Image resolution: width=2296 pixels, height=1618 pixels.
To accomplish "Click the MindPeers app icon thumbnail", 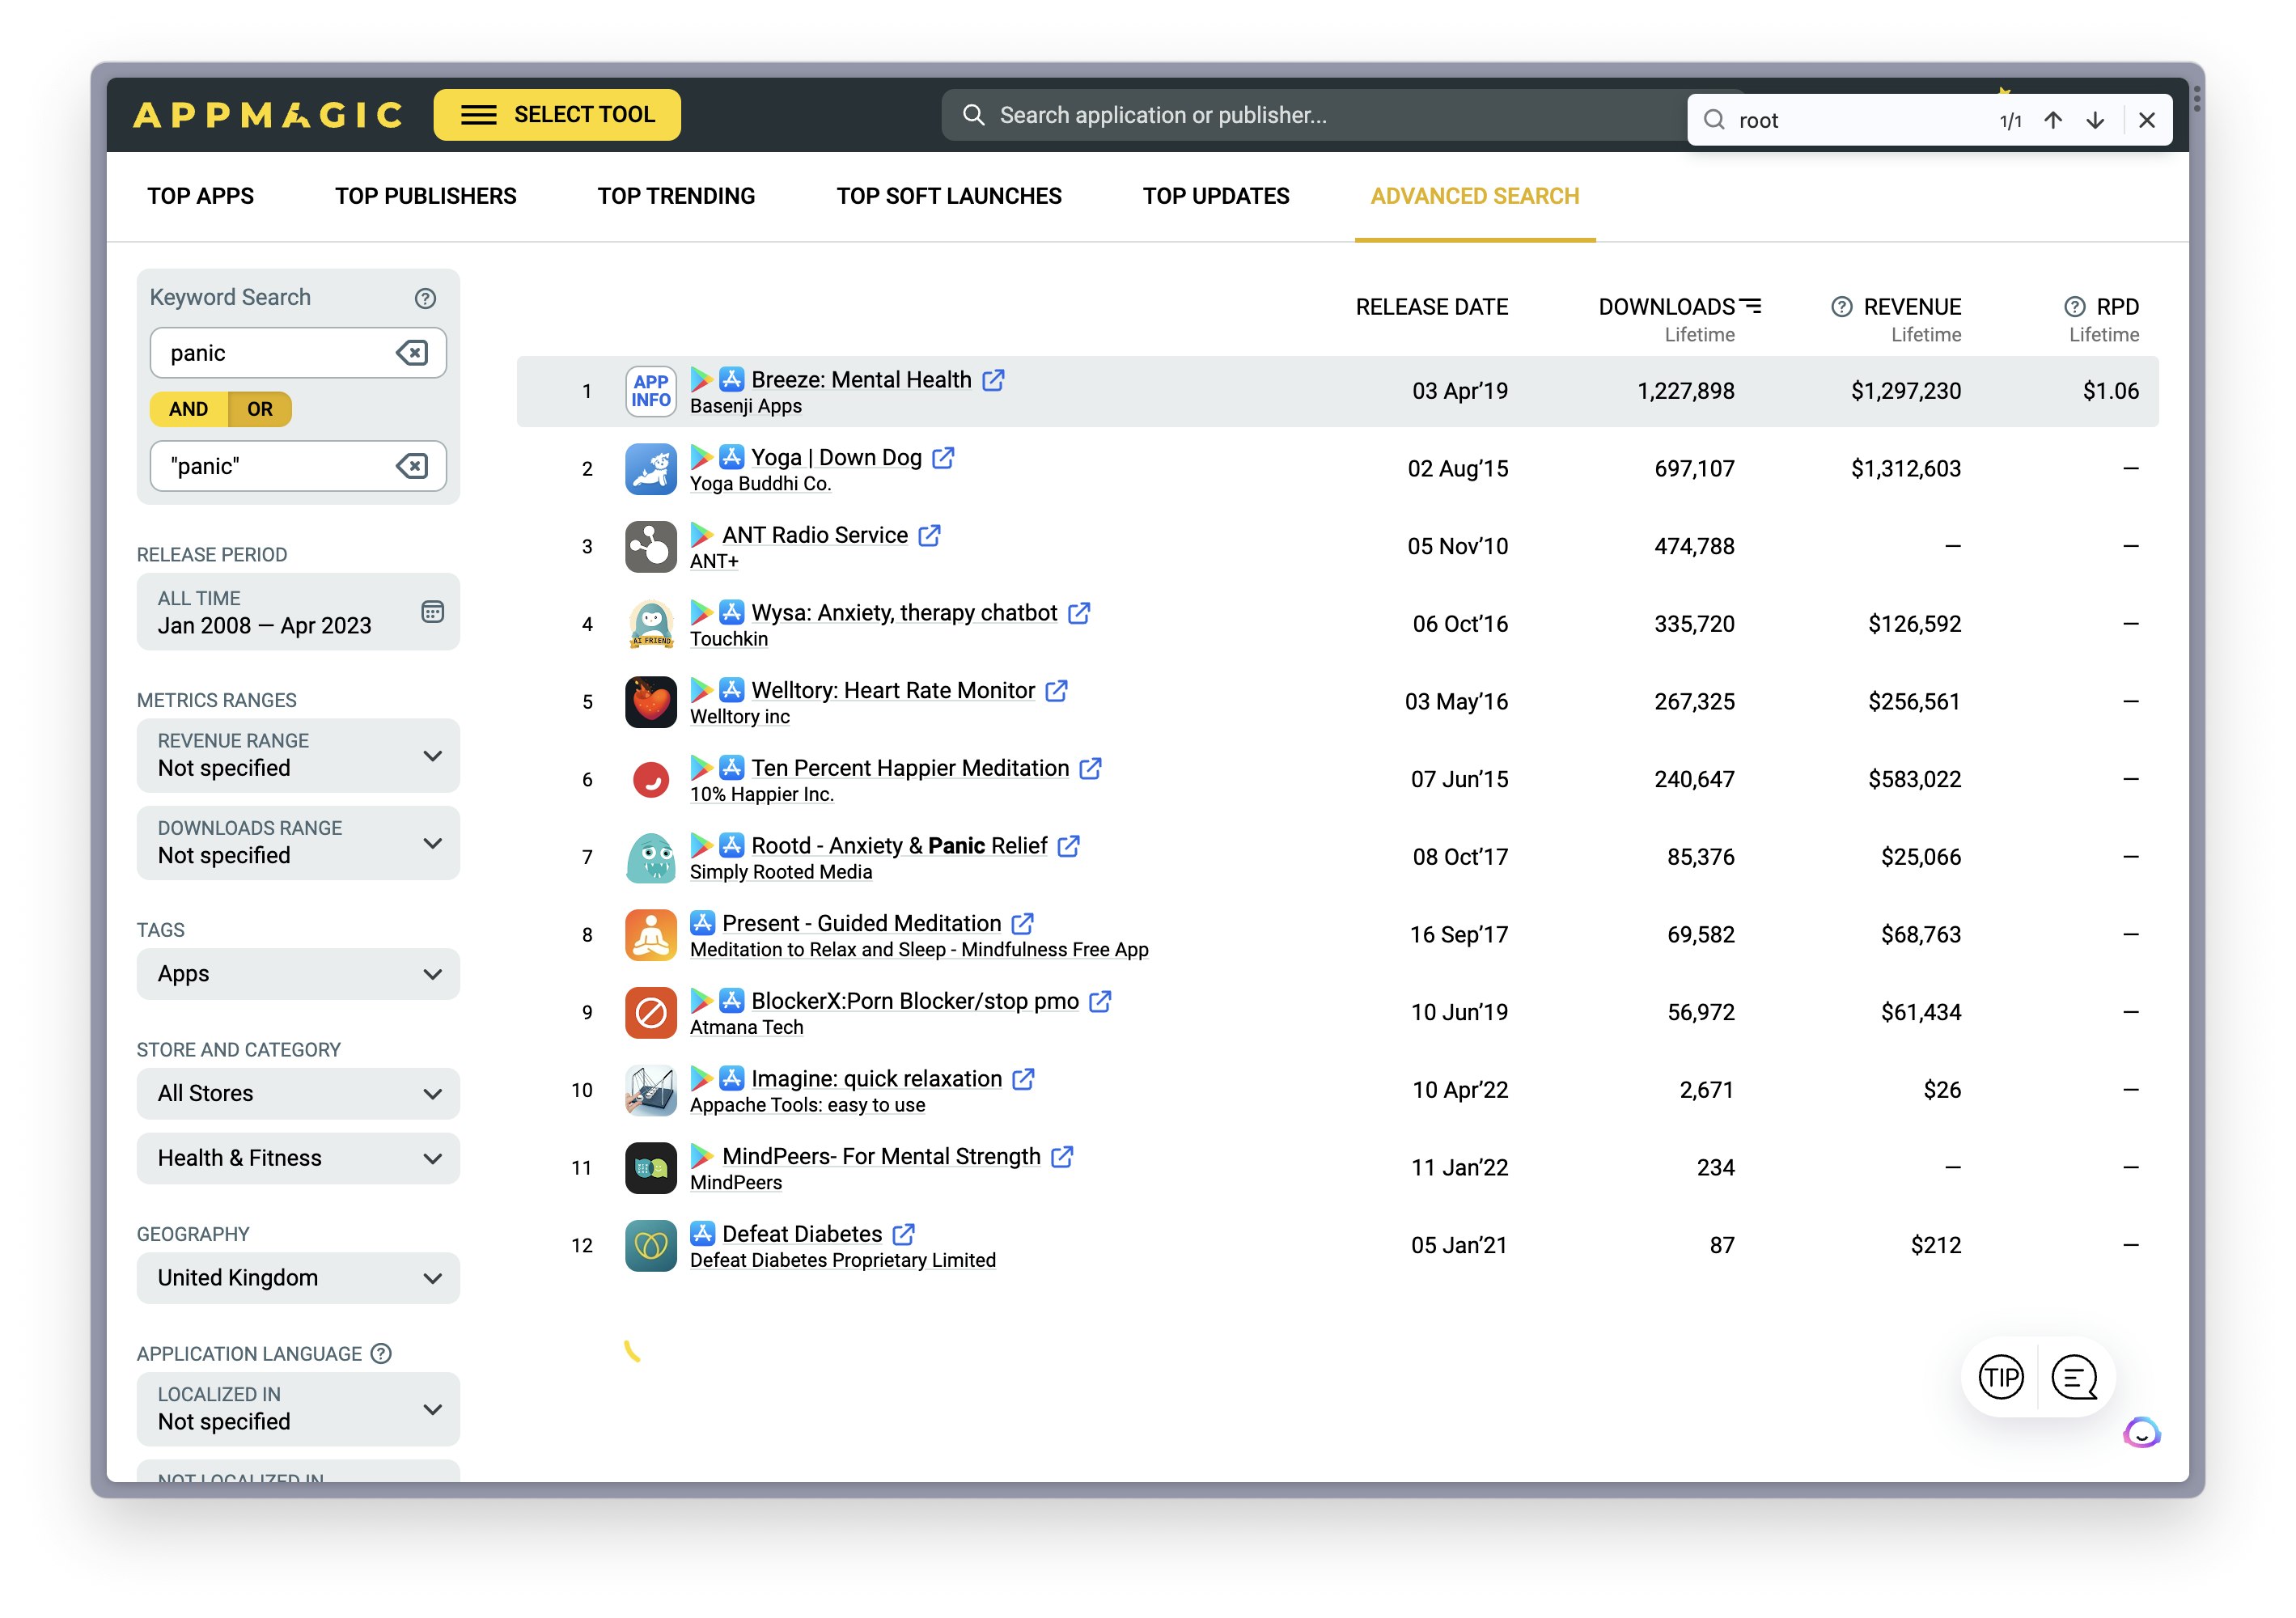I will pyautogui.click(x=651, y=1168).
